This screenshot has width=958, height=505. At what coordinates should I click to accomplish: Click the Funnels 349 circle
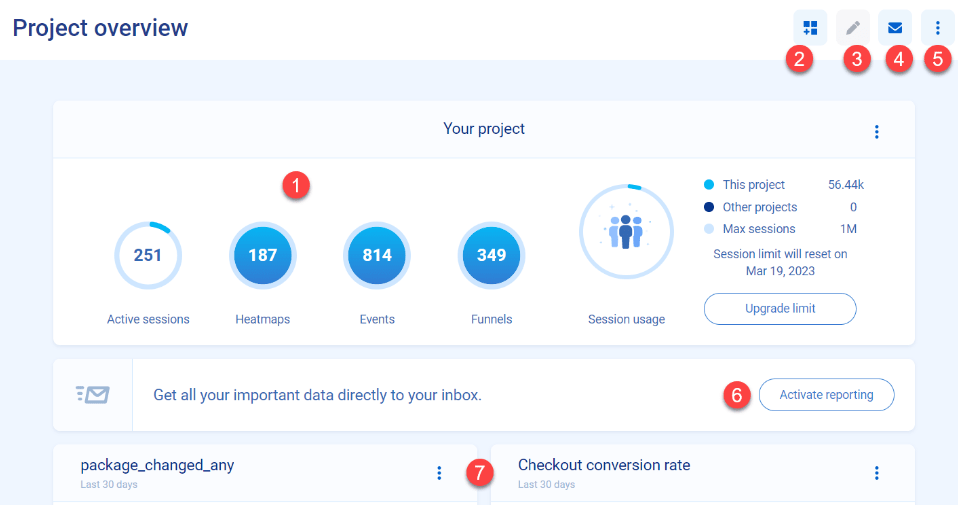tap(491, 255)
